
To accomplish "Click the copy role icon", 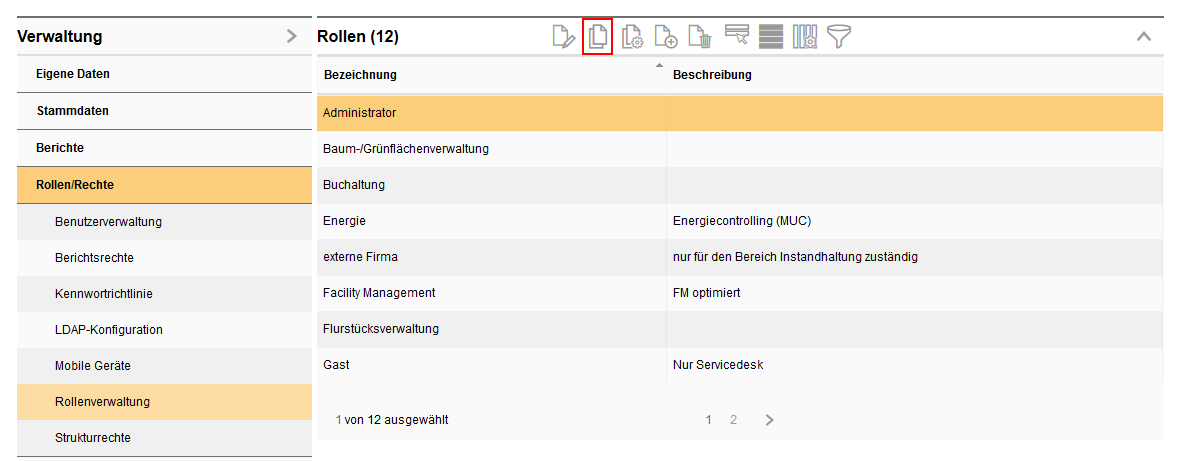I will (597, 37).
